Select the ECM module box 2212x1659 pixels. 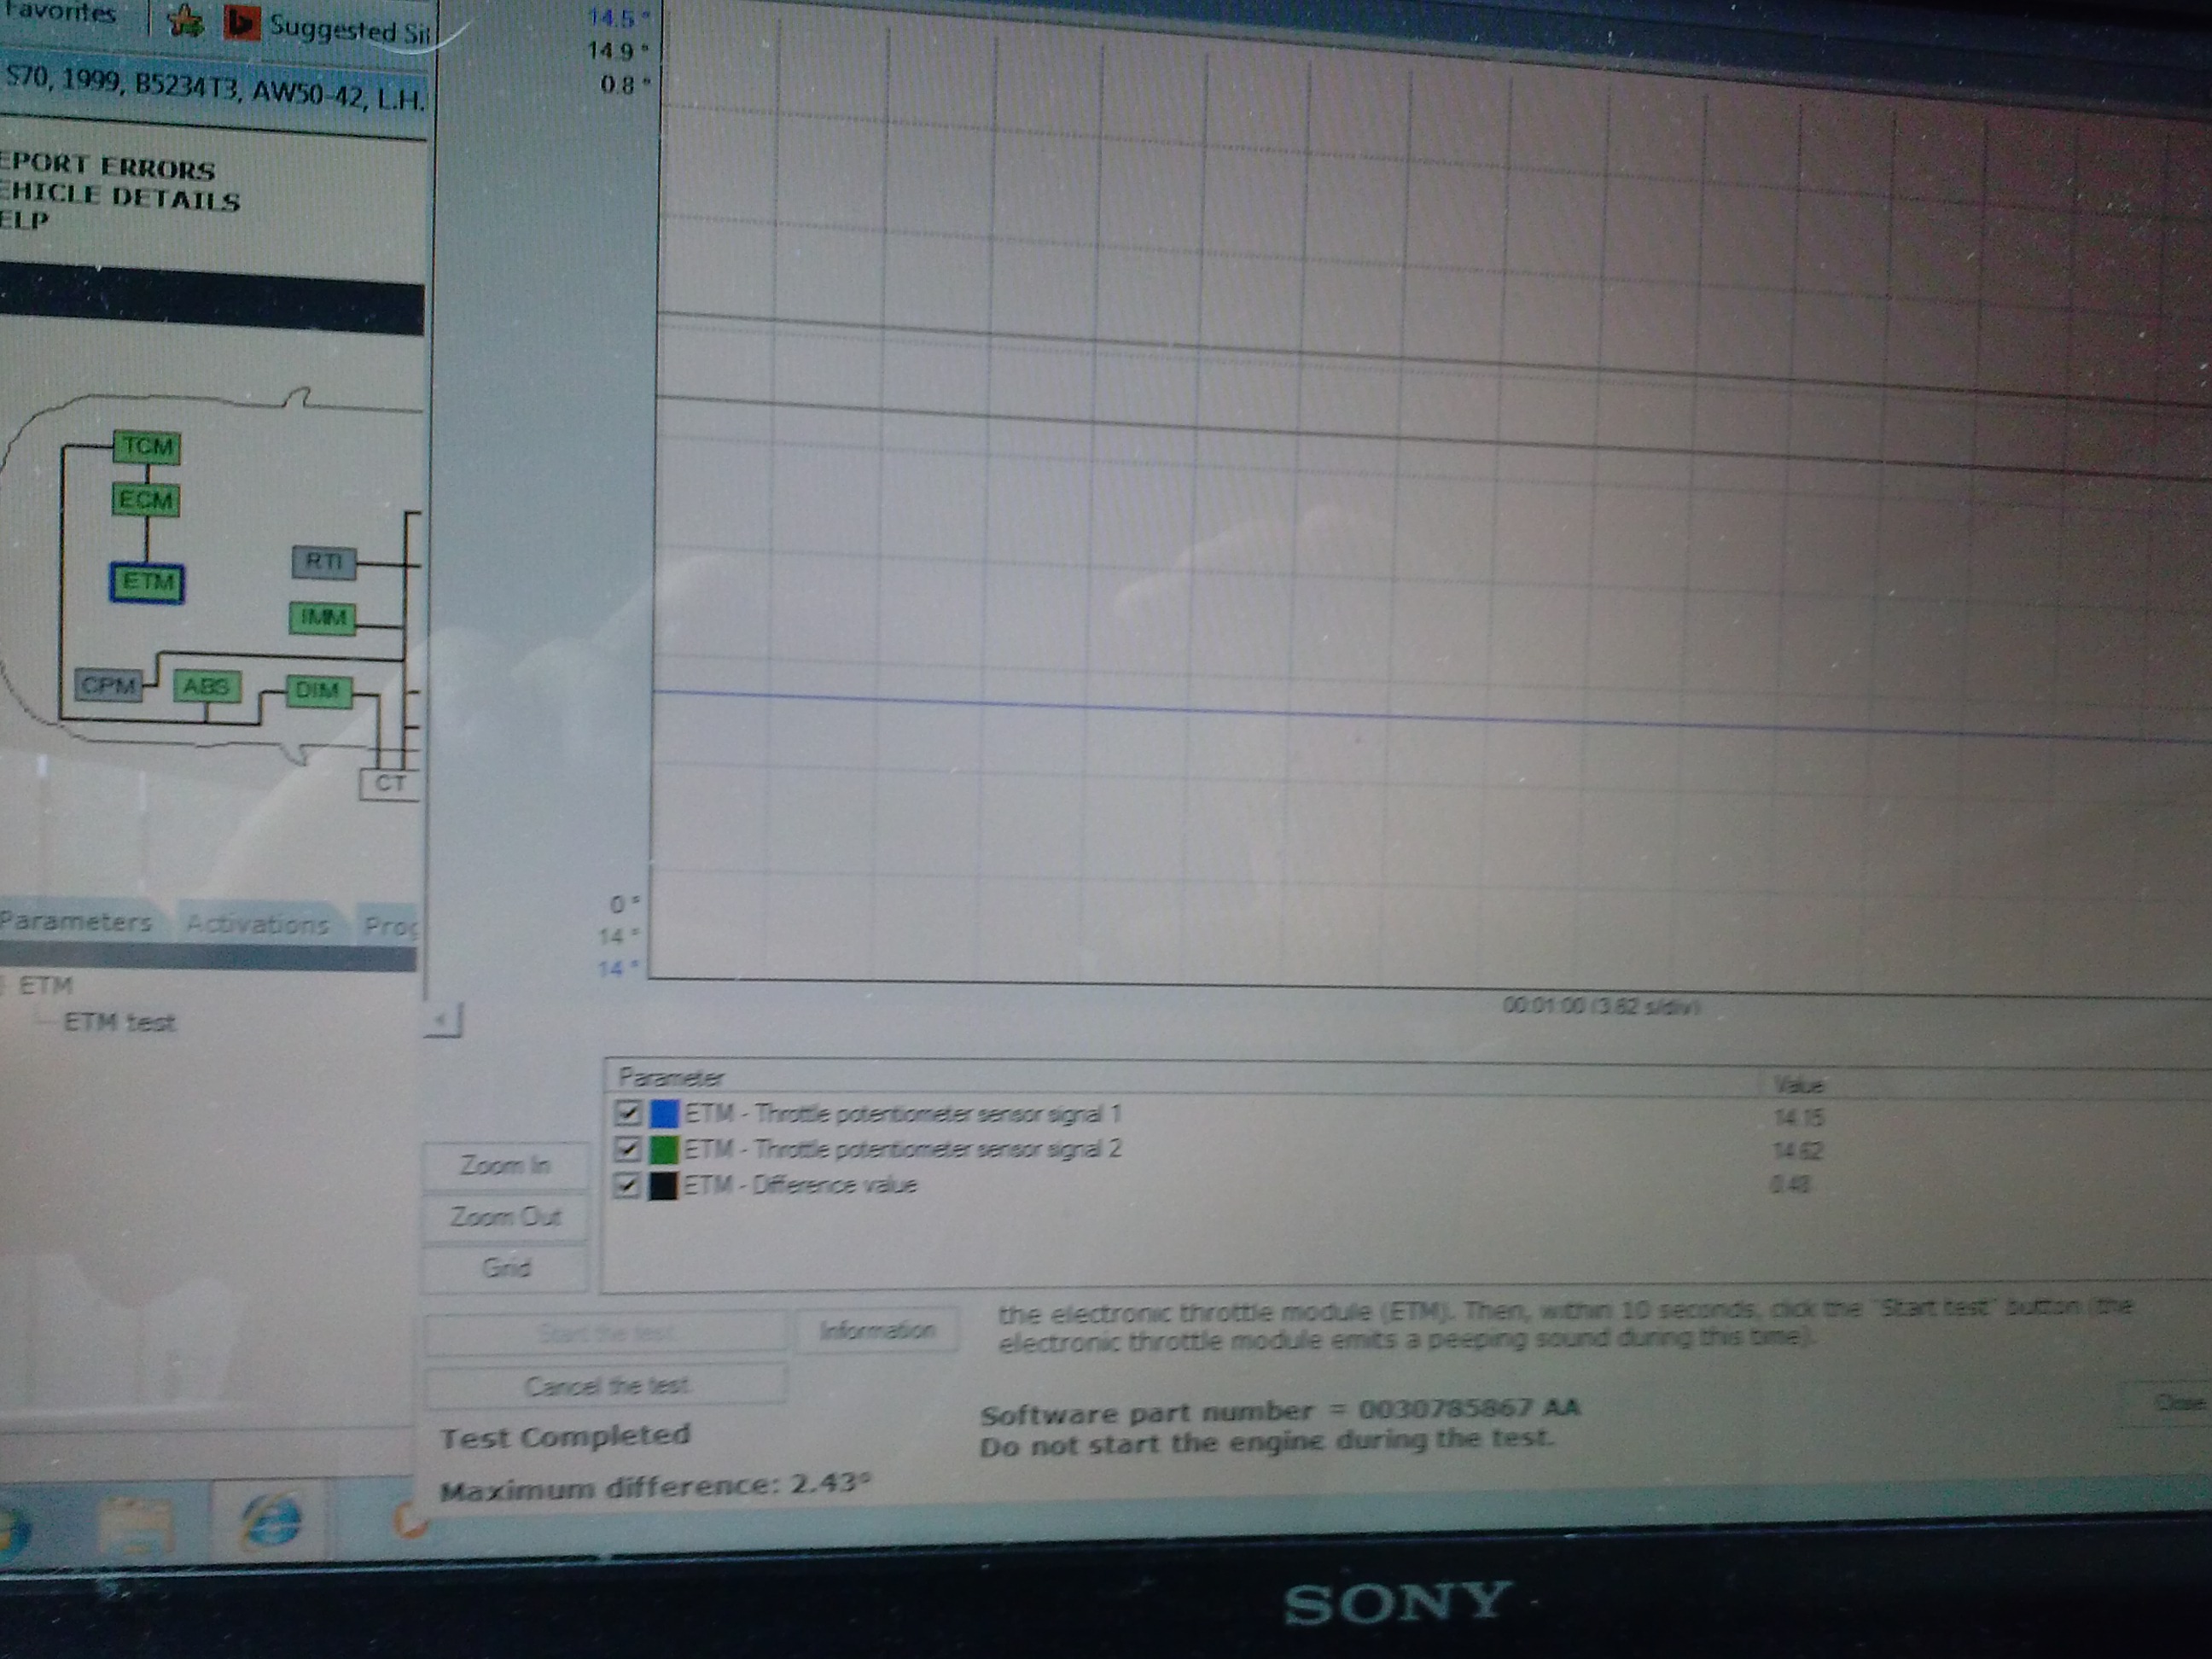point(146,500)
